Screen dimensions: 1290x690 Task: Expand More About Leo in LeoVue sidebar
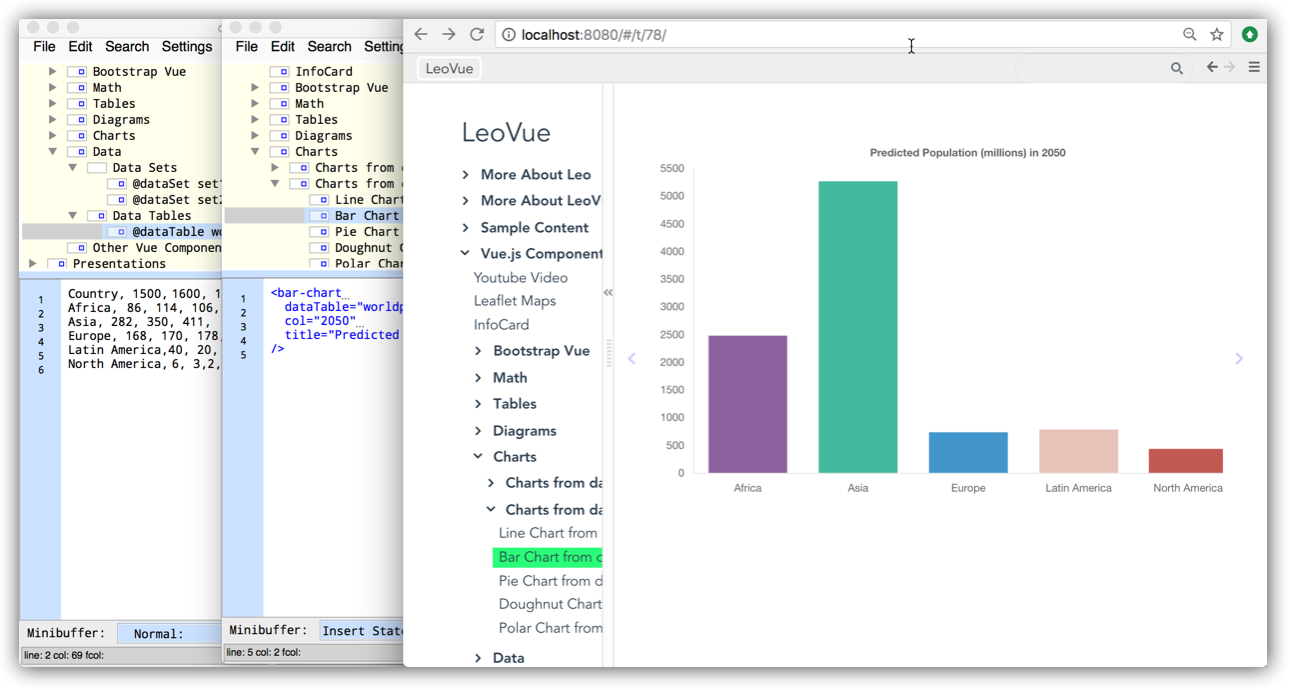(x=465, y=175)
